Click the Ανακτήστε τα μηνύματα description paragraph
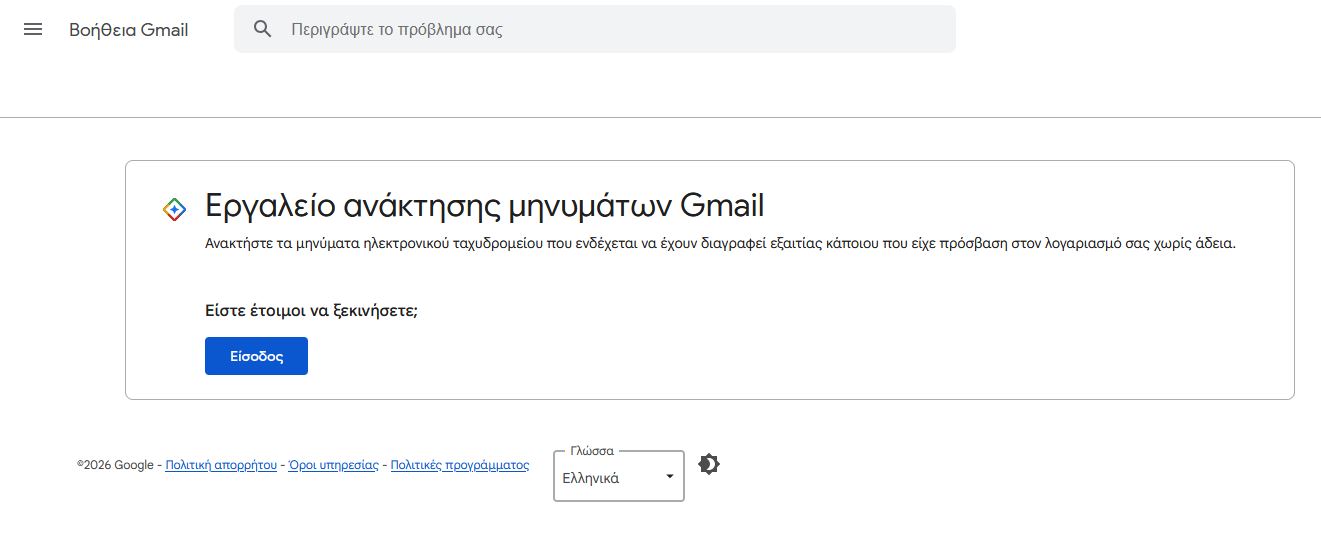The image size is (1321, 546). [720, 244]
